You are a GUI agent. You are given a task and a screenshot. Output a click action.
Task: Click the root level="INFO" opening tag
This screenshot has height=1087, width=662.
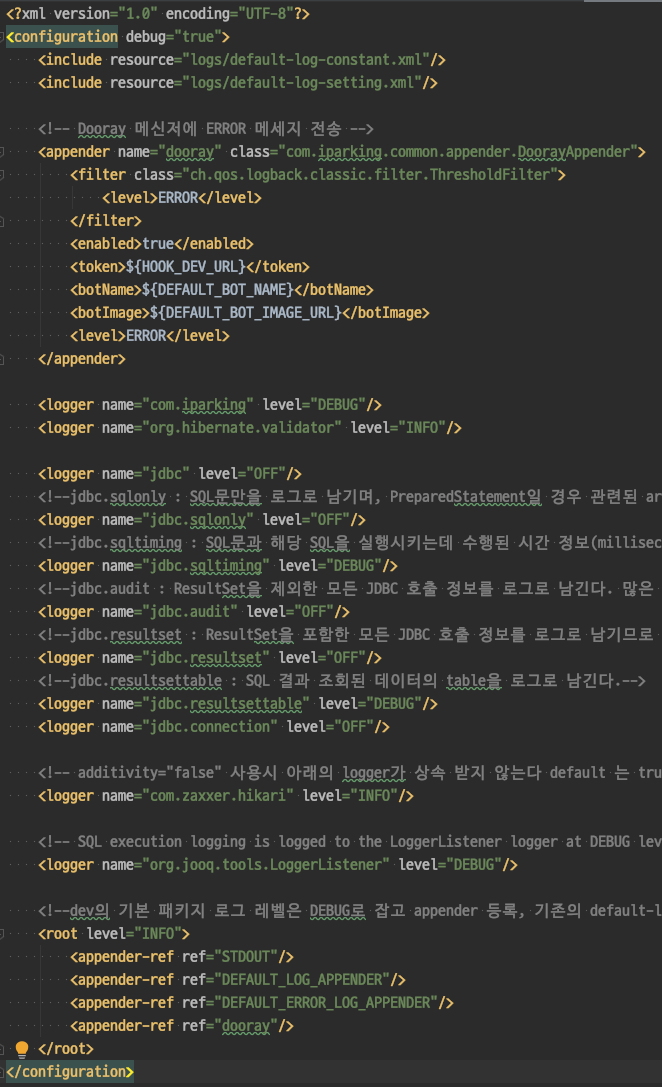pyautogui.click(x=114, y=933)
